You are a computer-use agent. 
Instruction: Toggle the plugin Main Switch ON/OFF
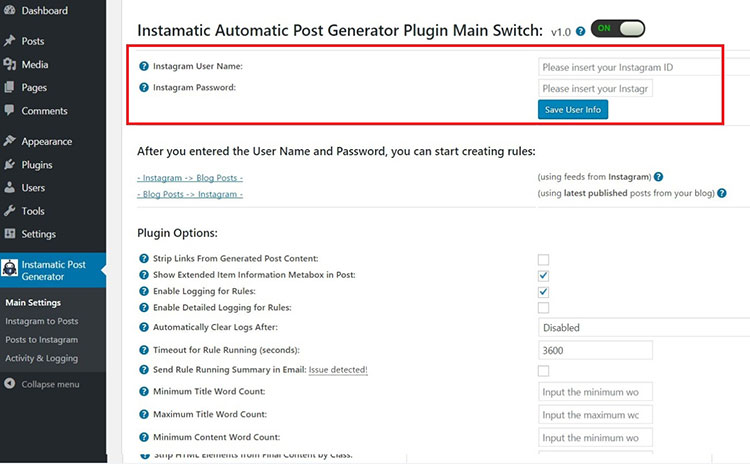click(618, 29)
